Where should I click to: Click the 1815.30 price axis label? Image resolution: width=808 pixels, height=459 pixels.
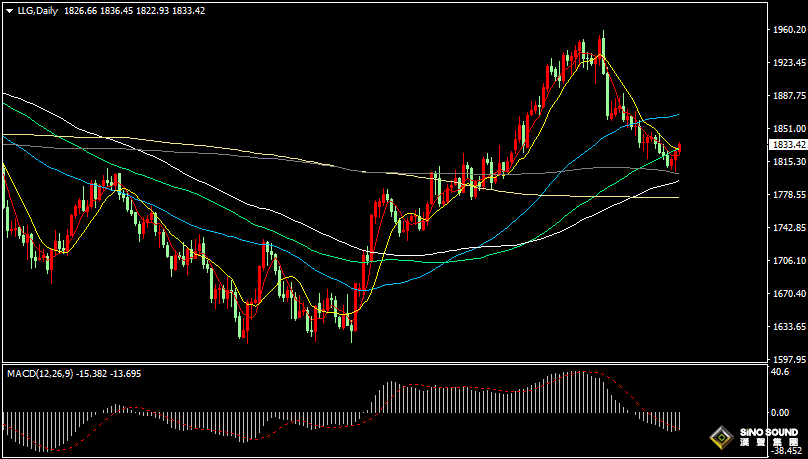tap(788, 162)
